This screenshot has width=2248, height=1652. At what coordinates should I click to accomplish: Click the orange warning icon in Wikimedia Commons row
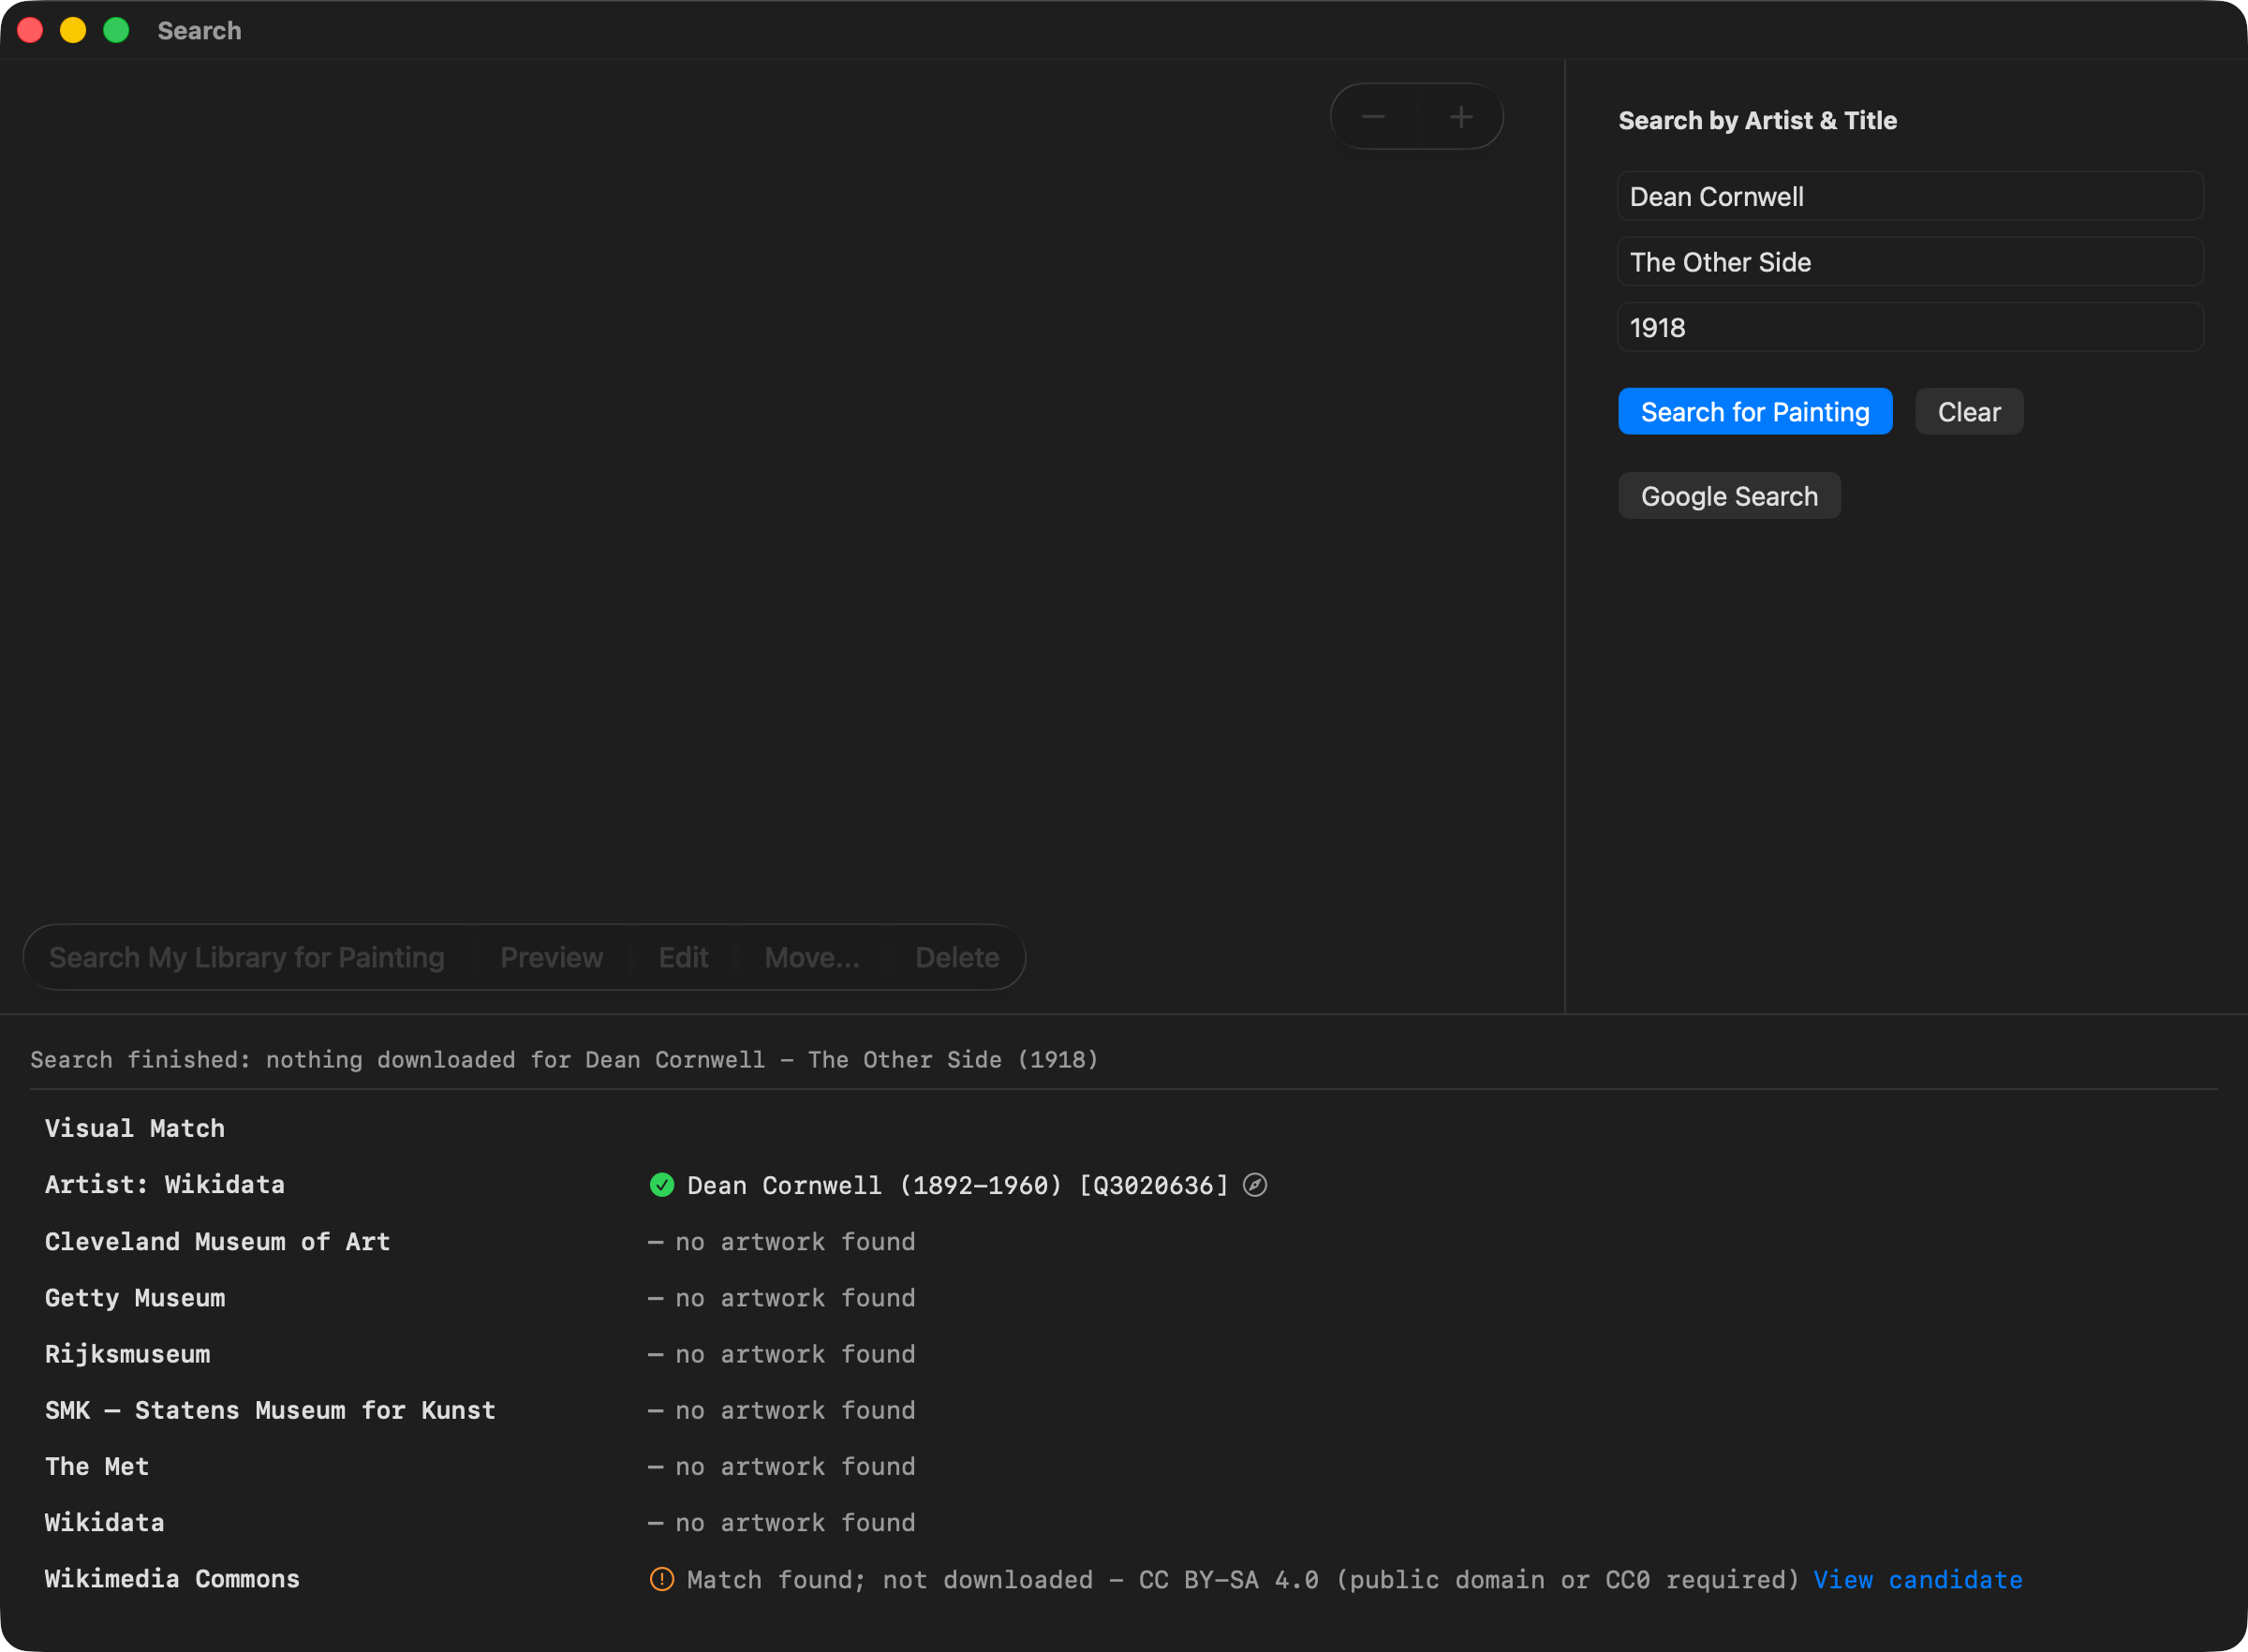[662, 1579]
